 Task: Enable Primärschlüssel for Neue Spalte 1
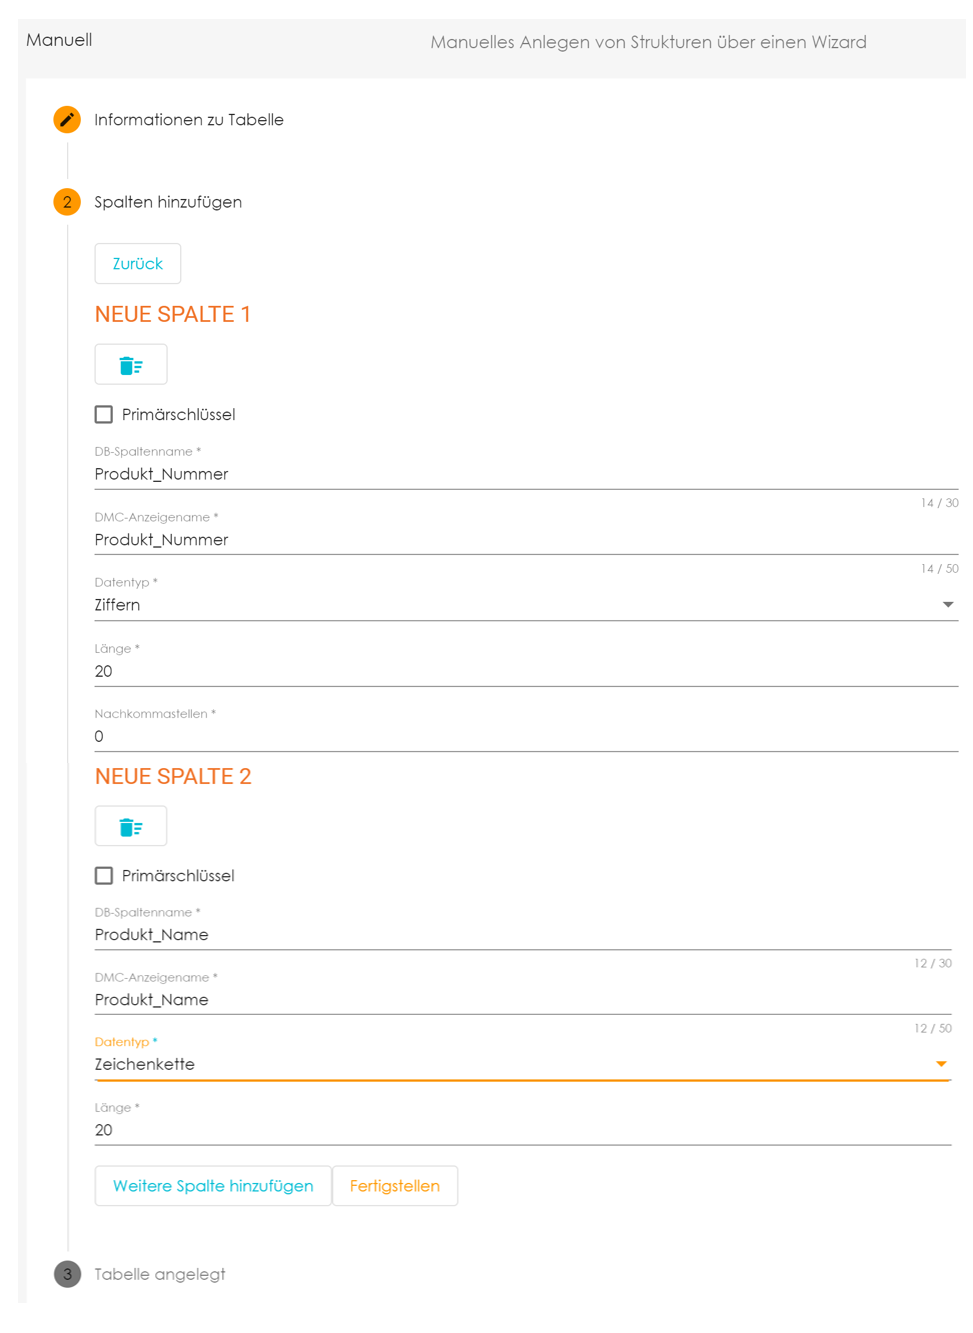coord(104,414)
